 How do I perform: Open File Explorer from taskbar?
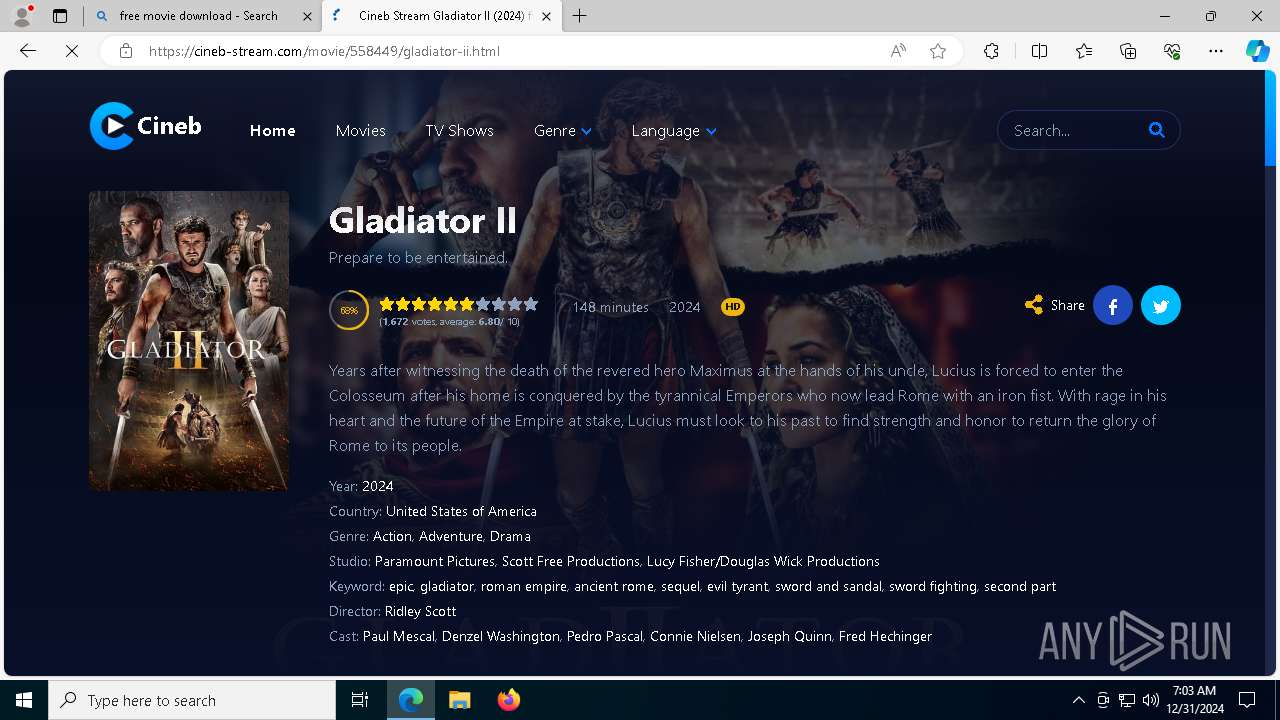(459, 700)
